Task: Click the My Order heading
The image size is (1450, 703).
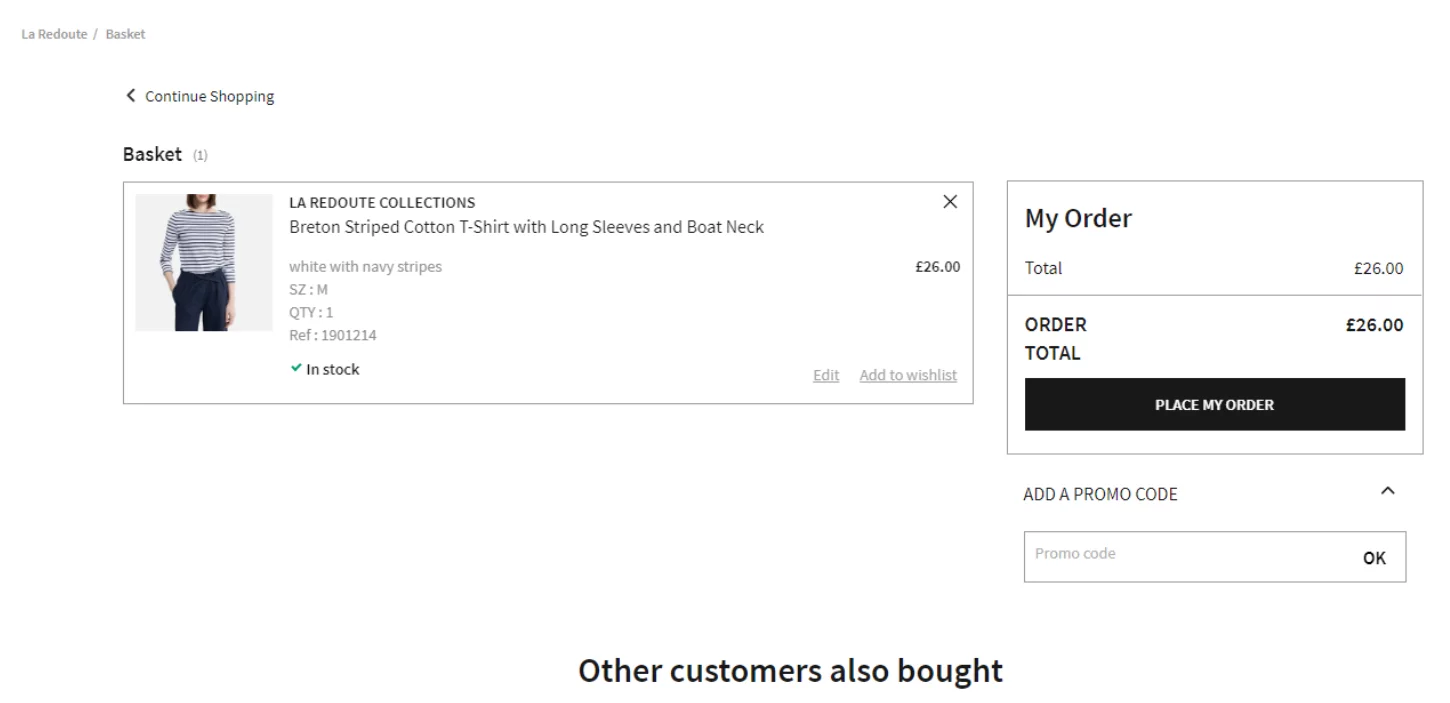Action: tap(1078, 219)
